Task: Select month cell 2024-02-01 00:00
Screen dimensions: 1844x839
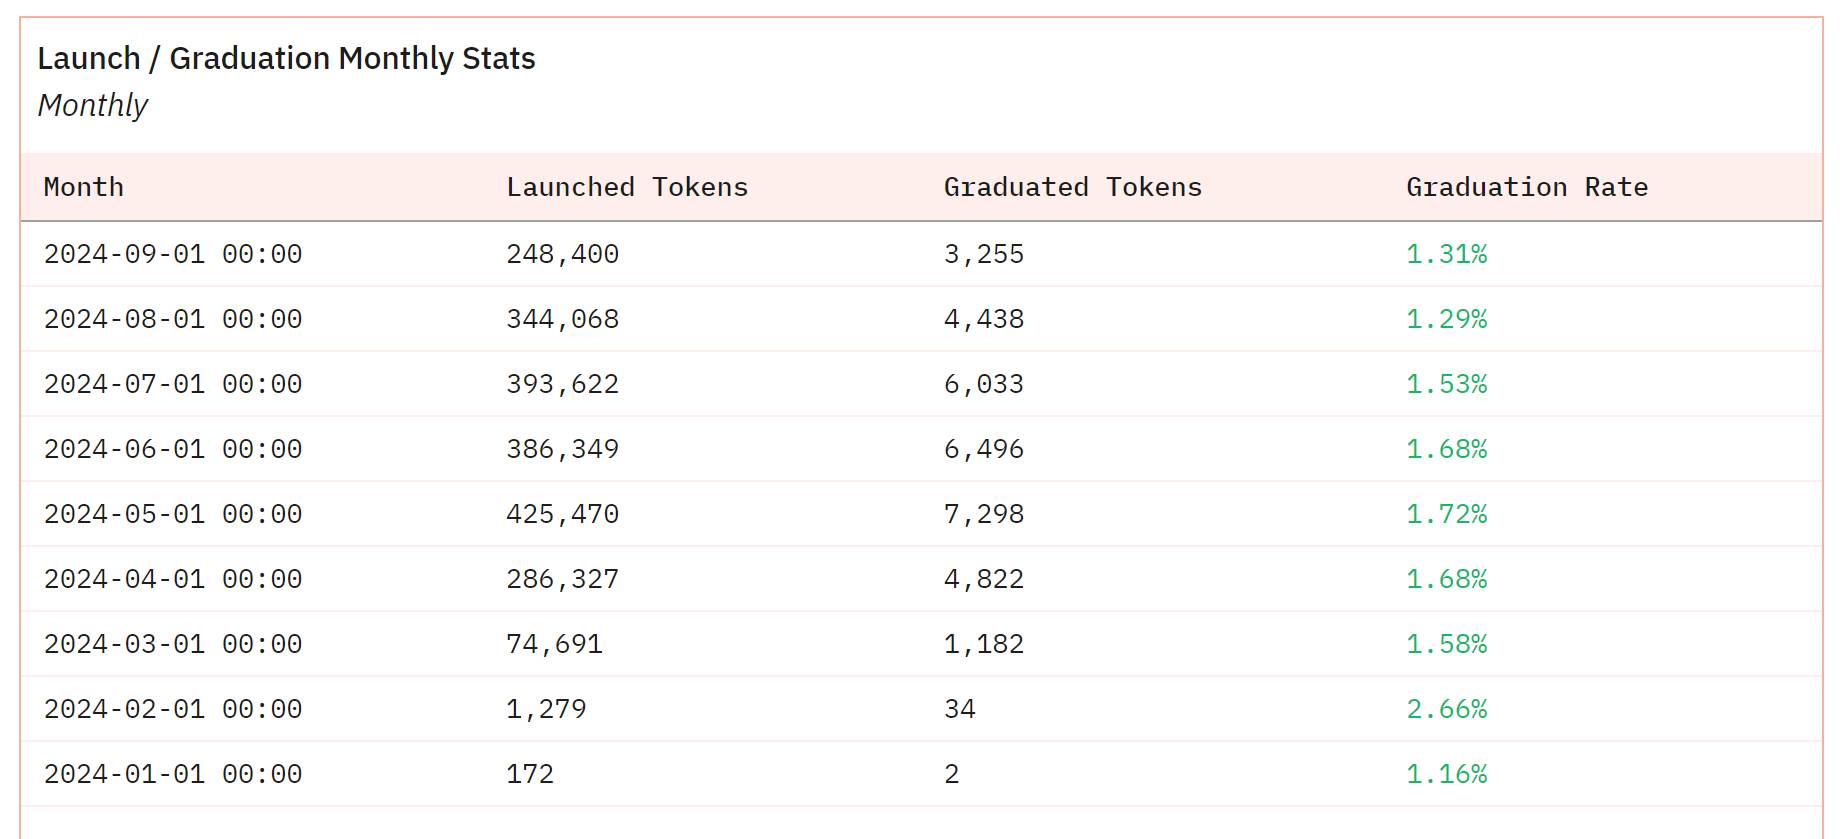Action: pos(173,709)
